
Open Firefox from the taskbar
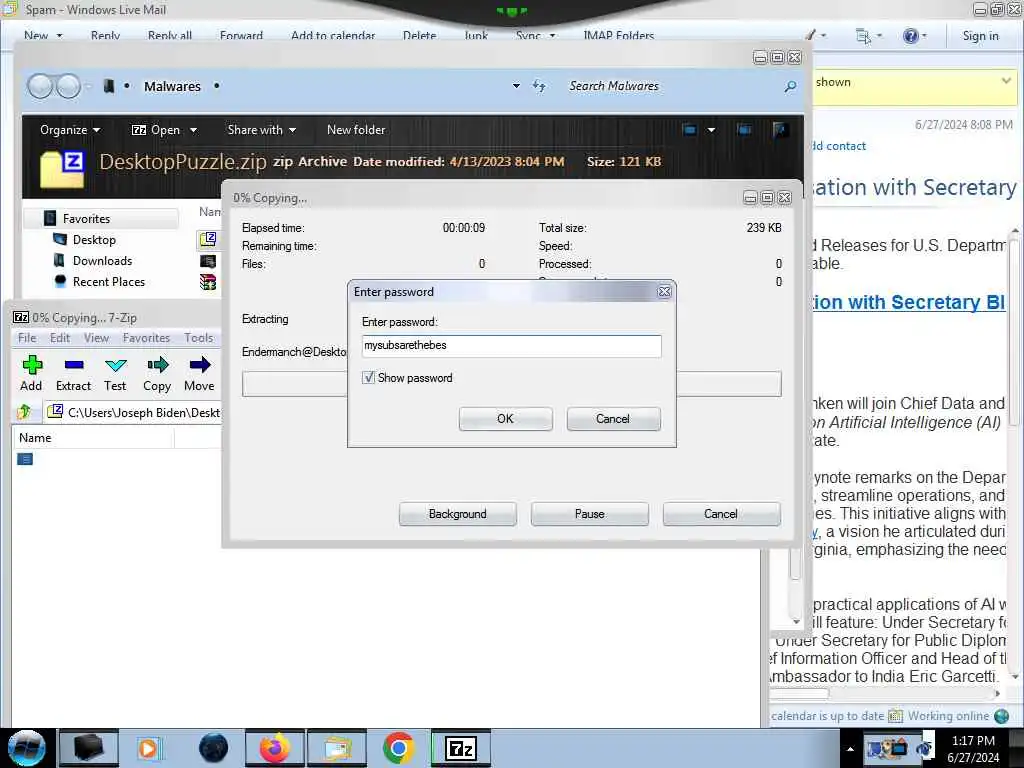[274, 748]
